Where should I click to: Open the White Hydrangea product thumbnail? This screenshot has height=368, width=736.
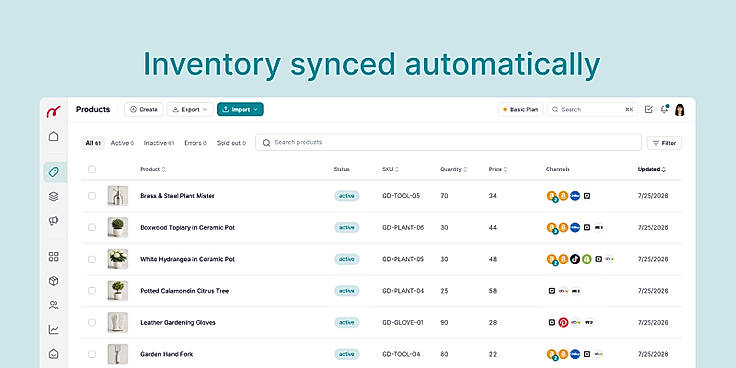(117, 259)
